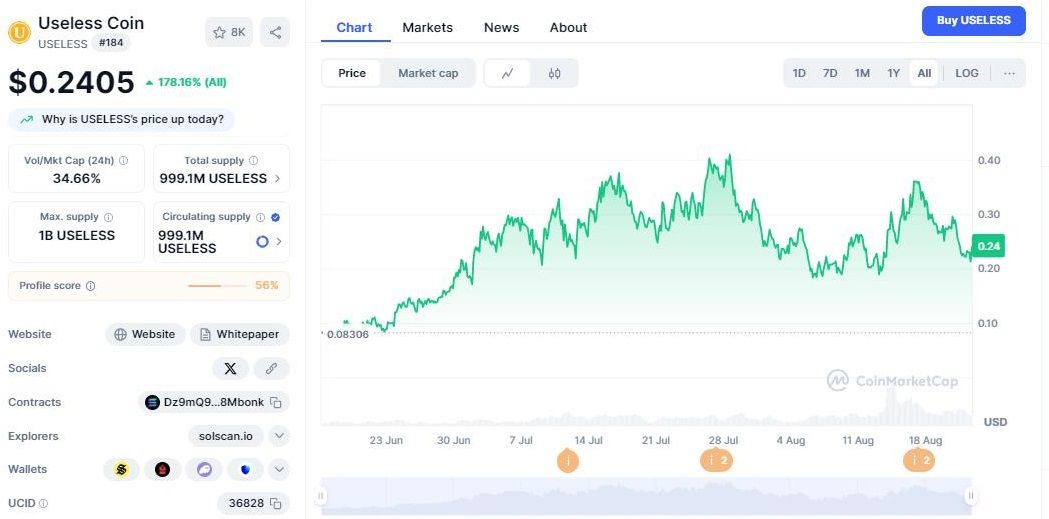
Task: Copy contract address Dz9mQ9...8Mbonk
Action: [x=275, y=402]
